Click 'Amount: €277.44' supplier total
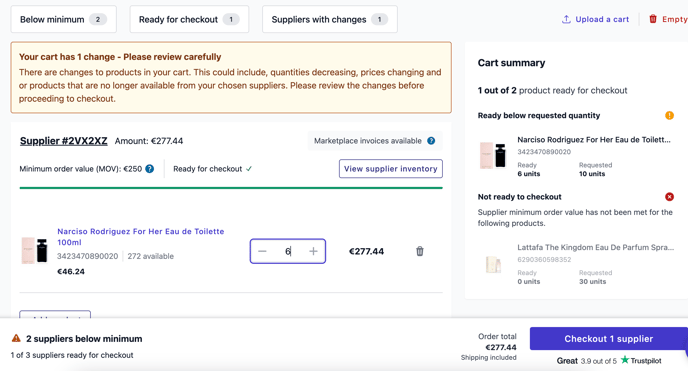Screen dimensions: 688x371 point(149,141)
